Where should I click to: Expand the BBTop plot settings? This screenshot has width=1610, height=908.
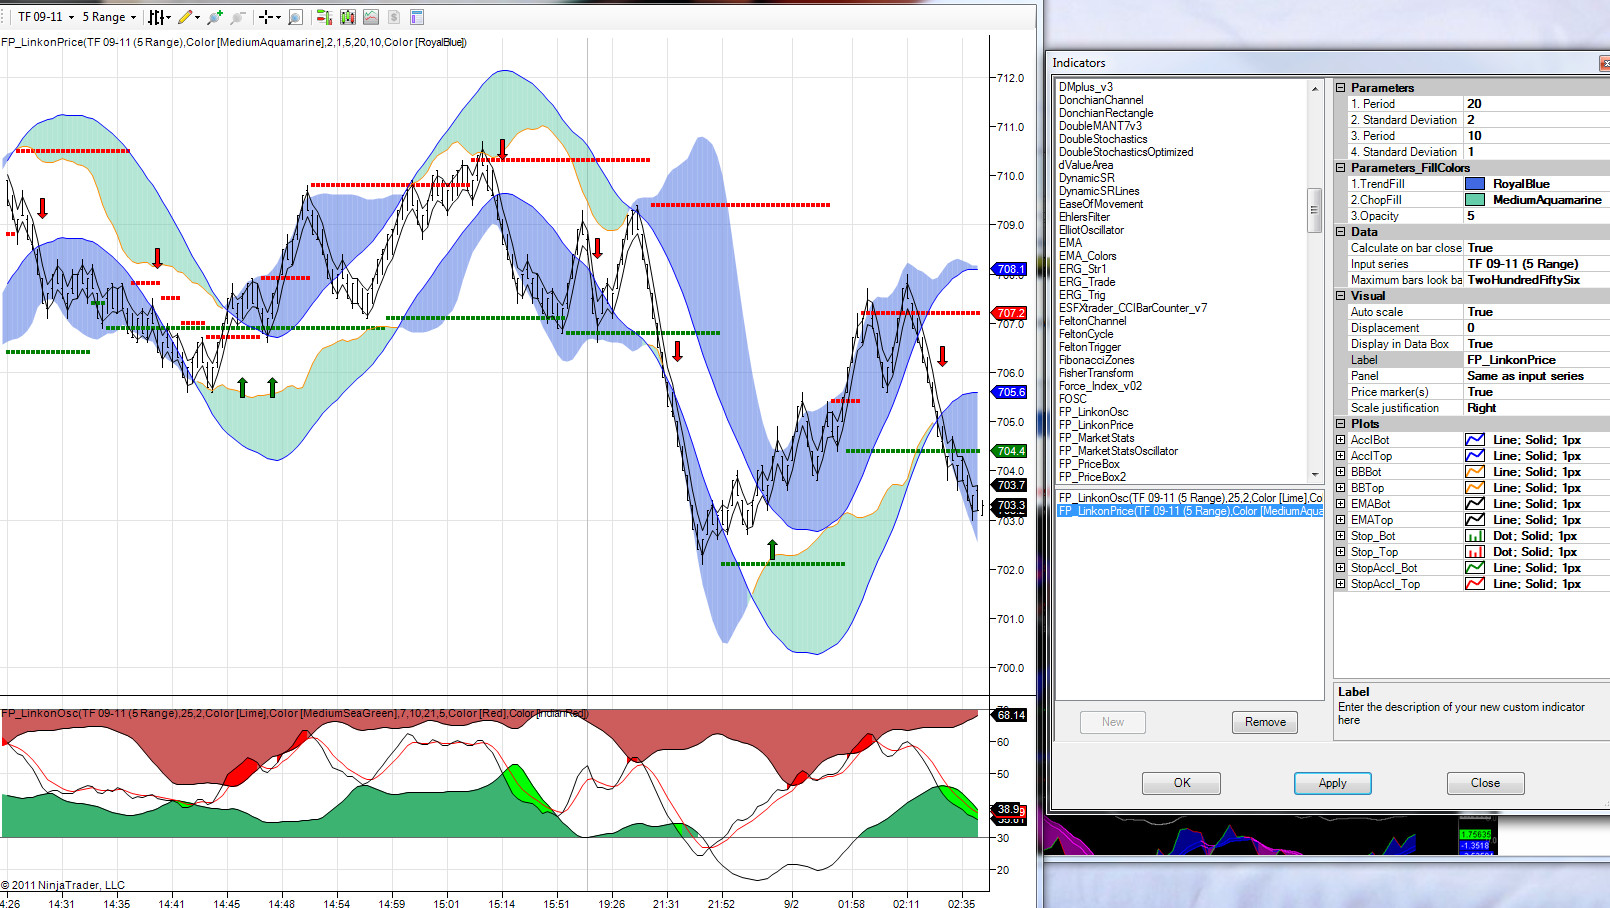click(1341, 488)
